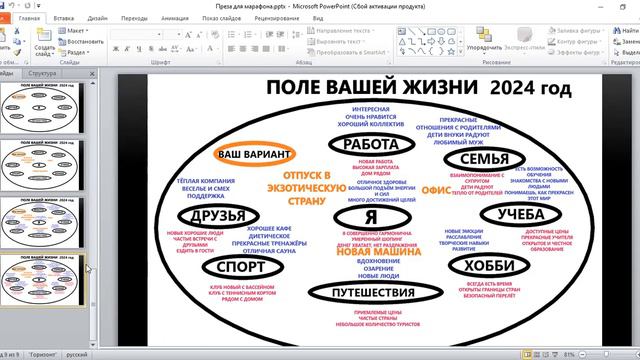640x360 pixels.
Task: Select the oval shape in gallery
Action: coord(441,31)
